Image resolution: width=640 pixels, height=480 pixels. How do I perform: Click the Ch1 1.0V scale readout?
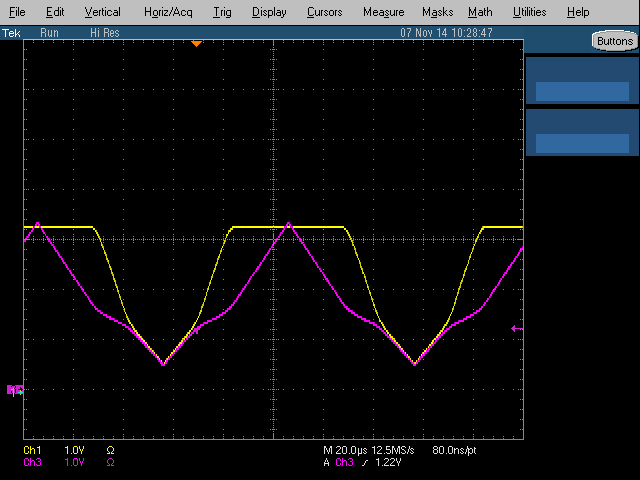(x=74, y=450)
